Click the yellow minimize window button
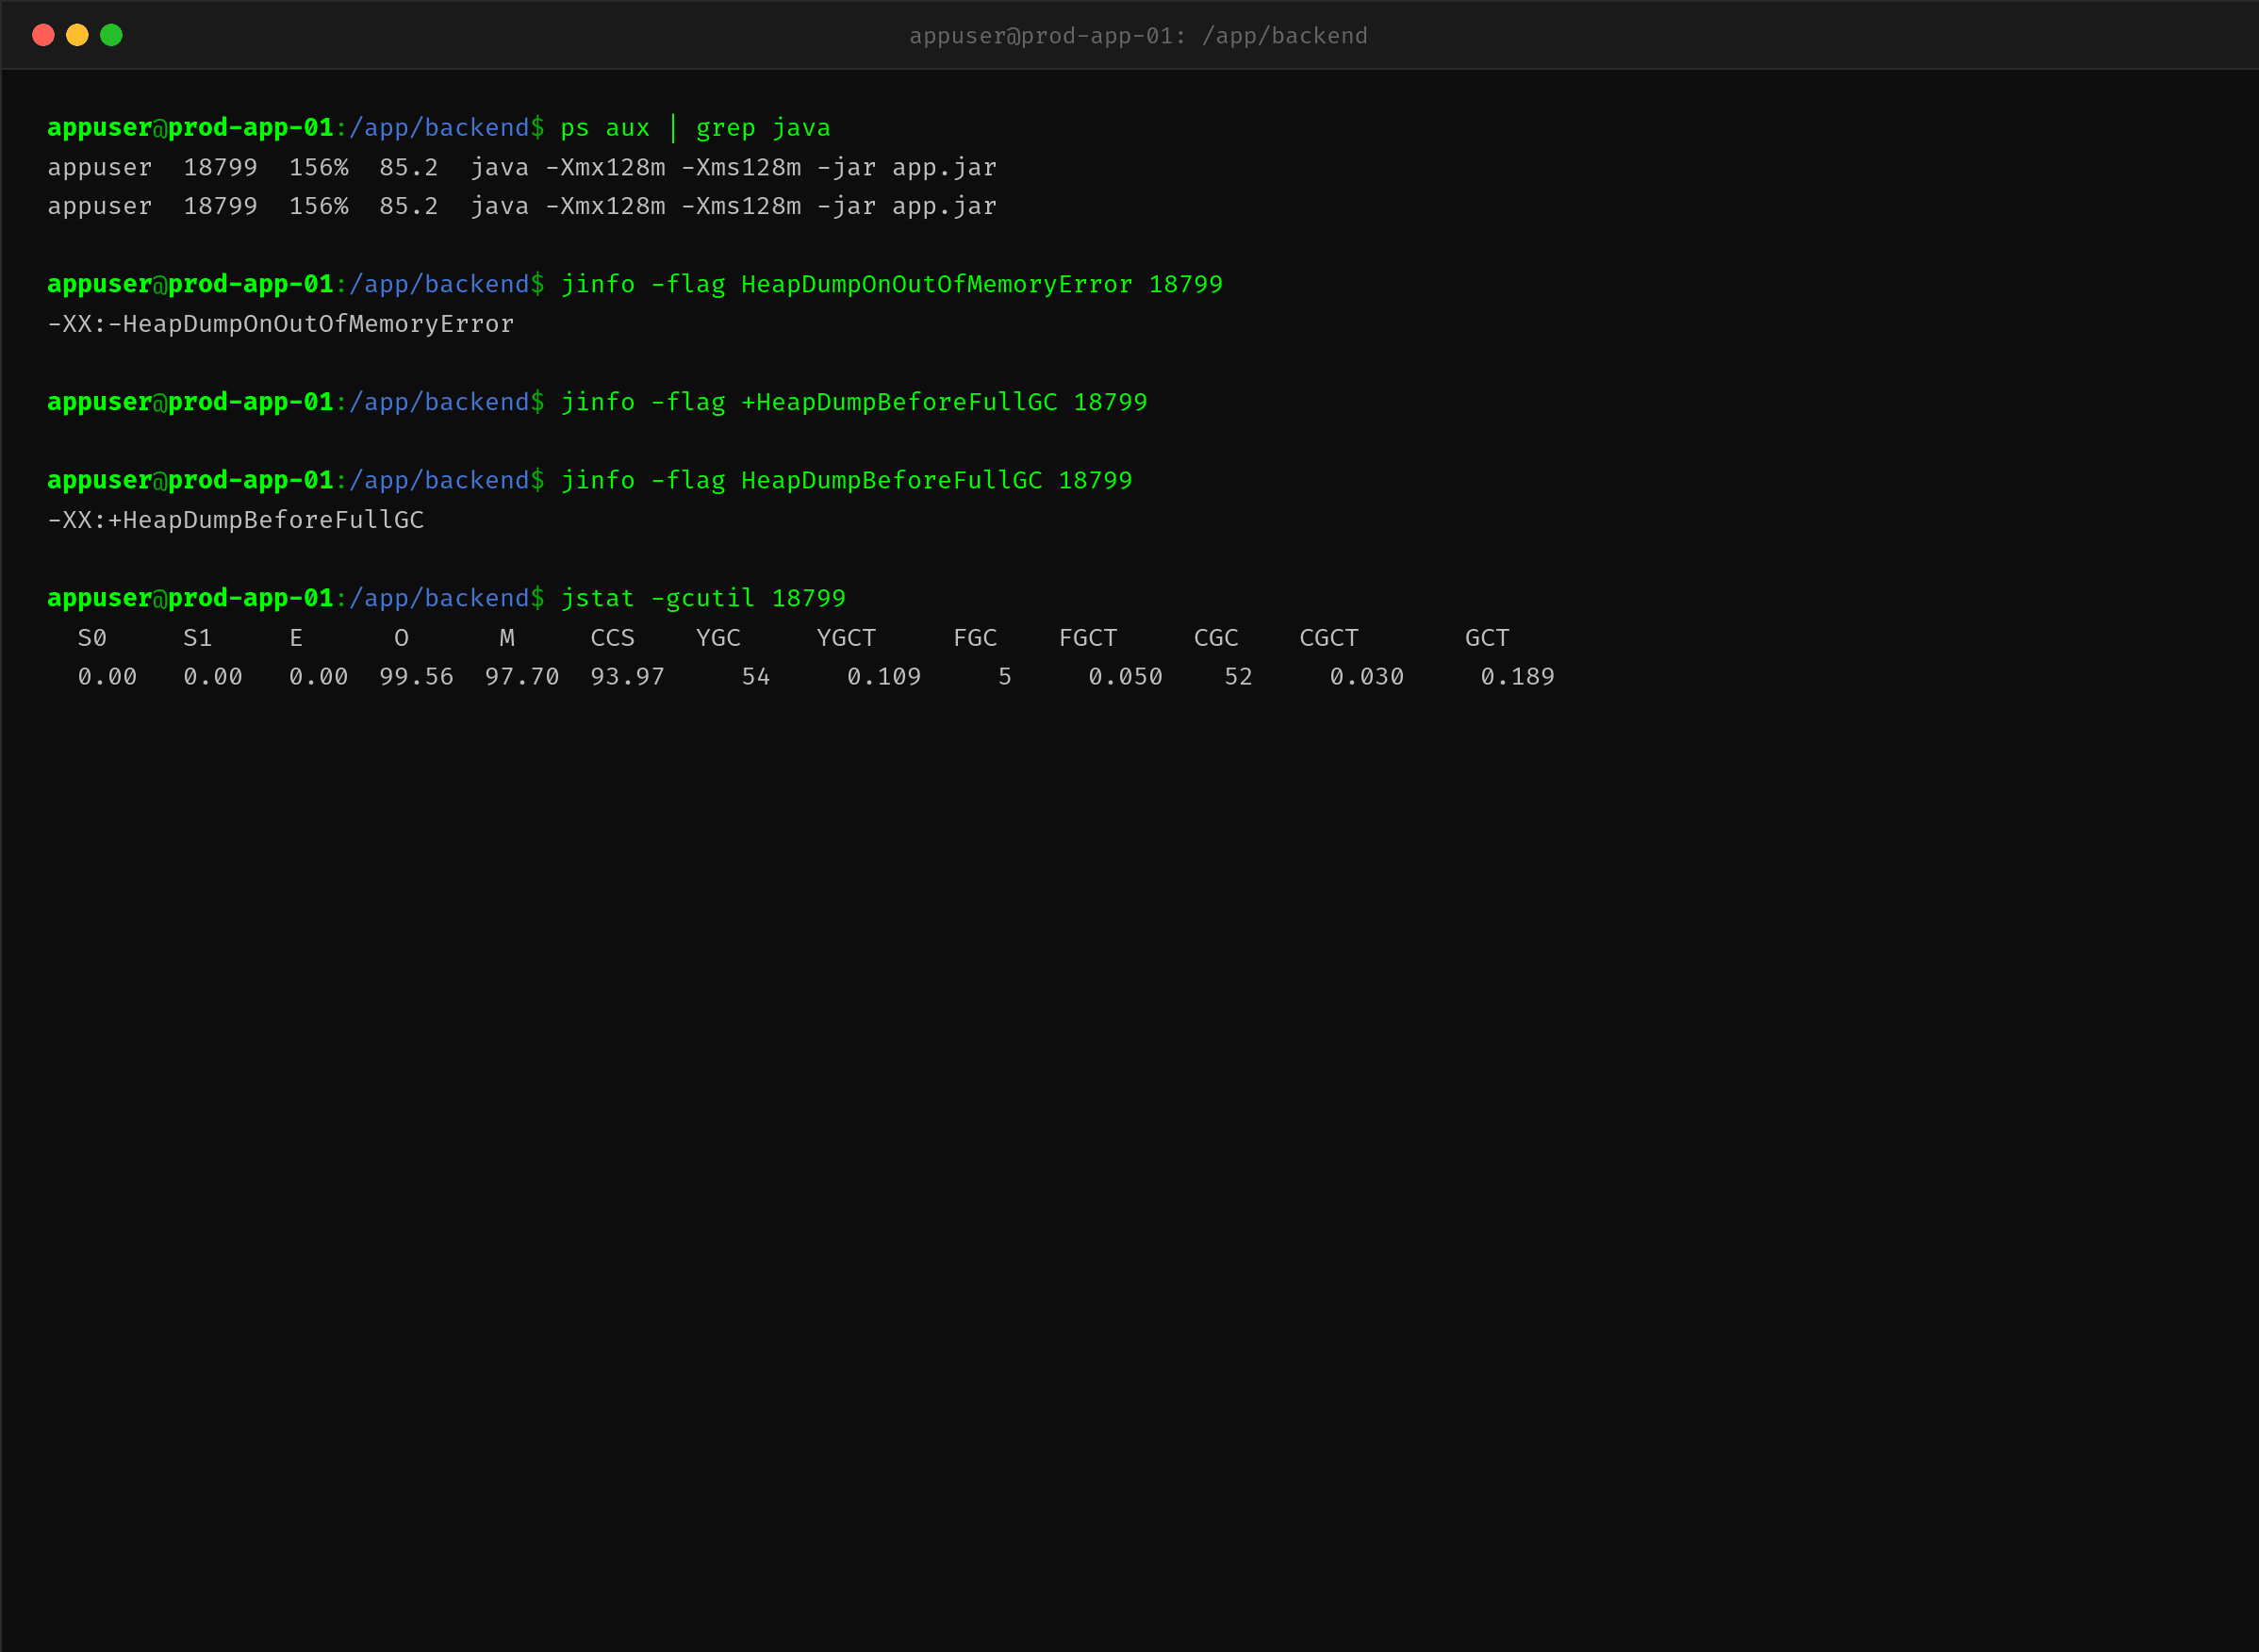 [x=77, y=35]
